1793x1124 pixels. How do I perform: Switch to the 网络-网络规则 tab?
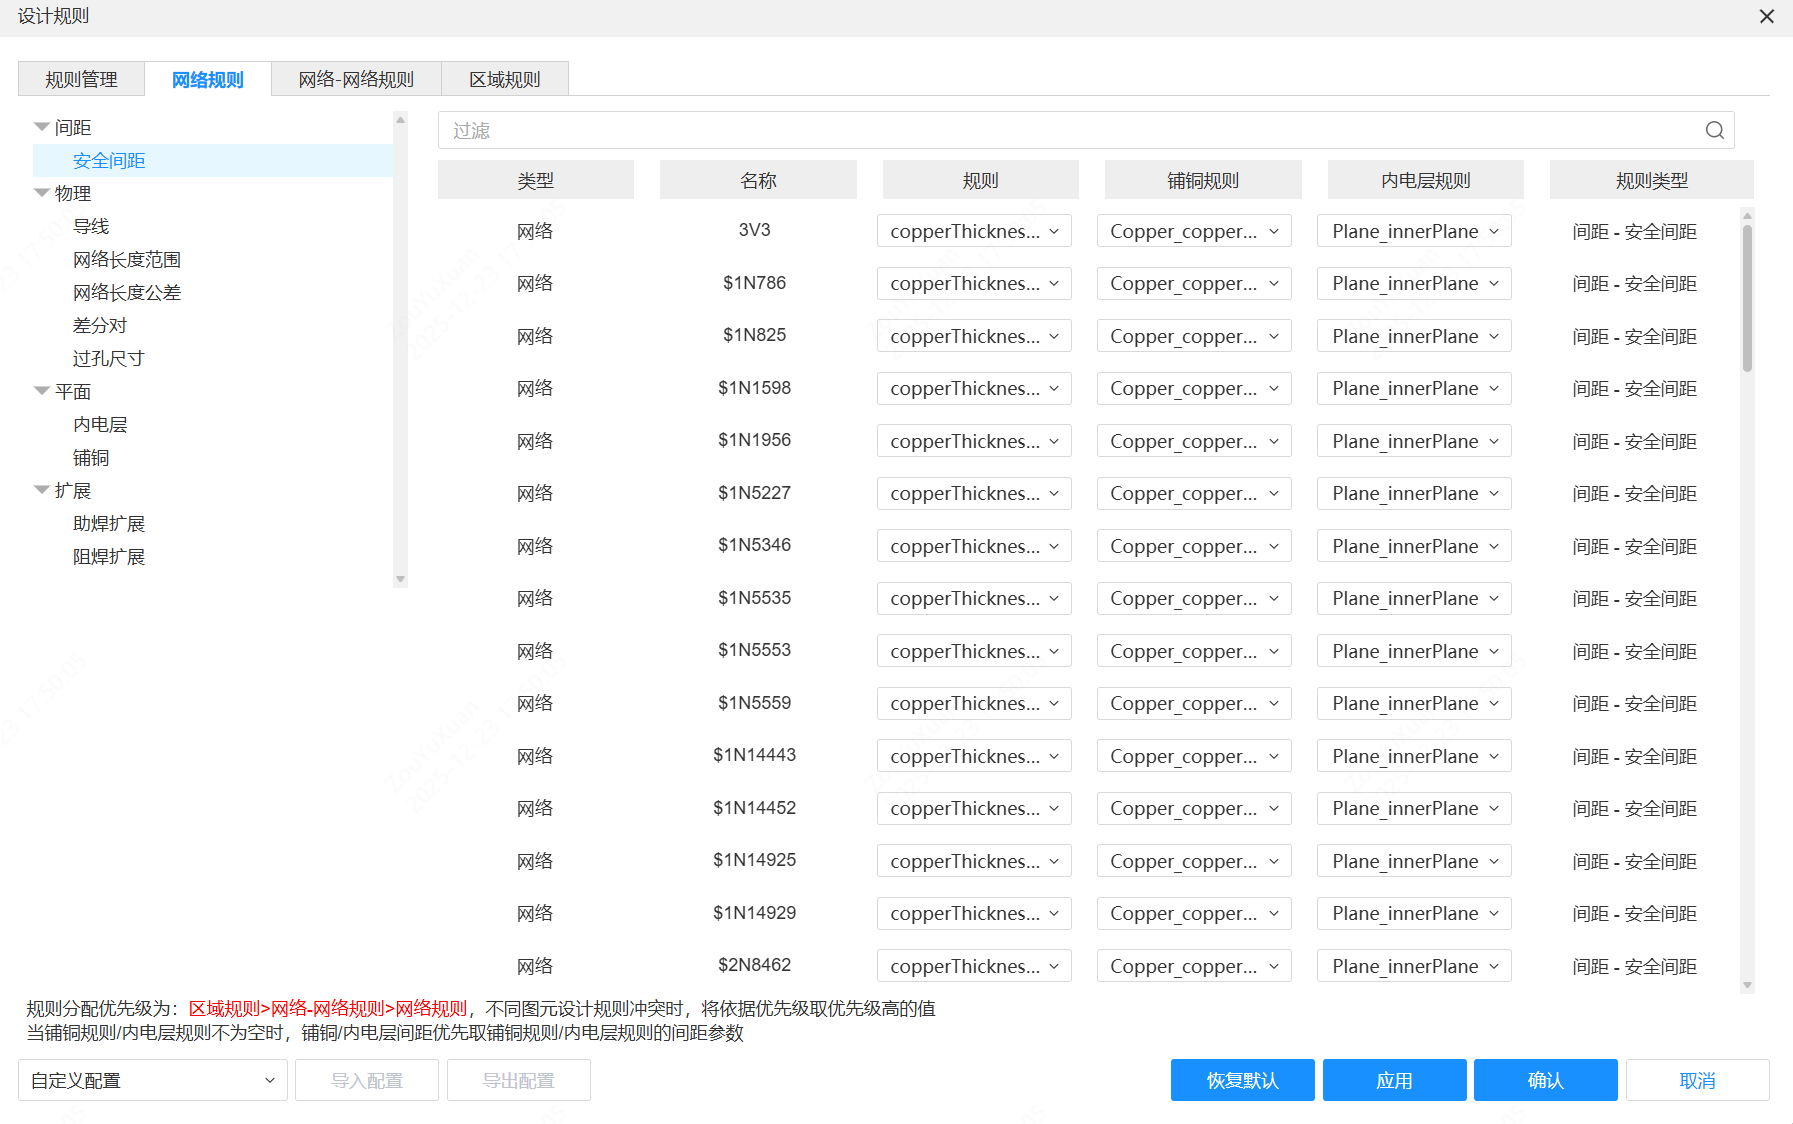pyautogui.click(x=356, y=79)
